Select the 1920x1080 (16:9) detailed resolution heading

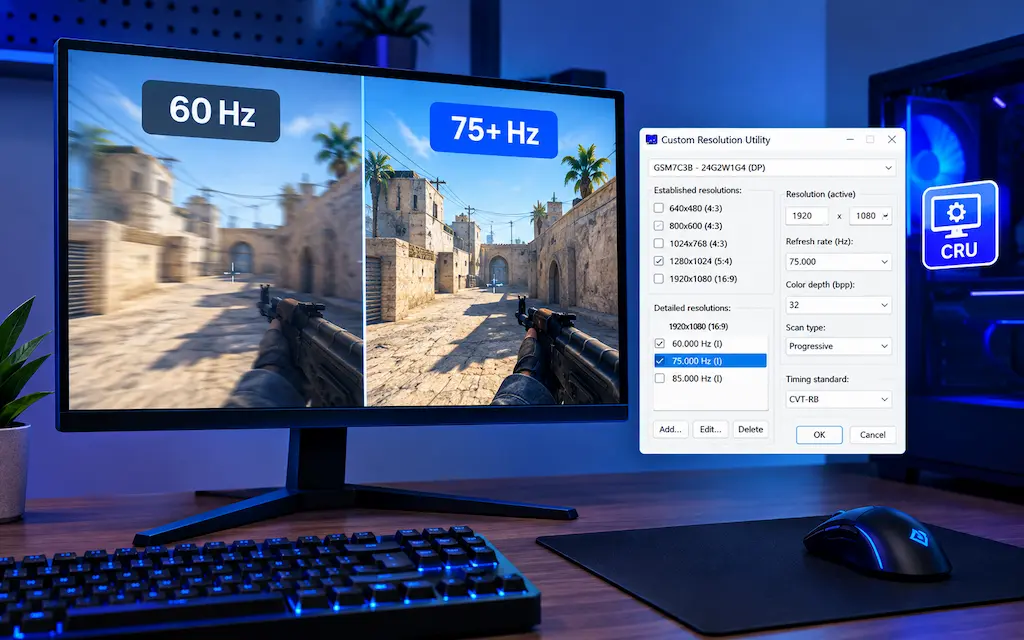[x=698, y=327]
